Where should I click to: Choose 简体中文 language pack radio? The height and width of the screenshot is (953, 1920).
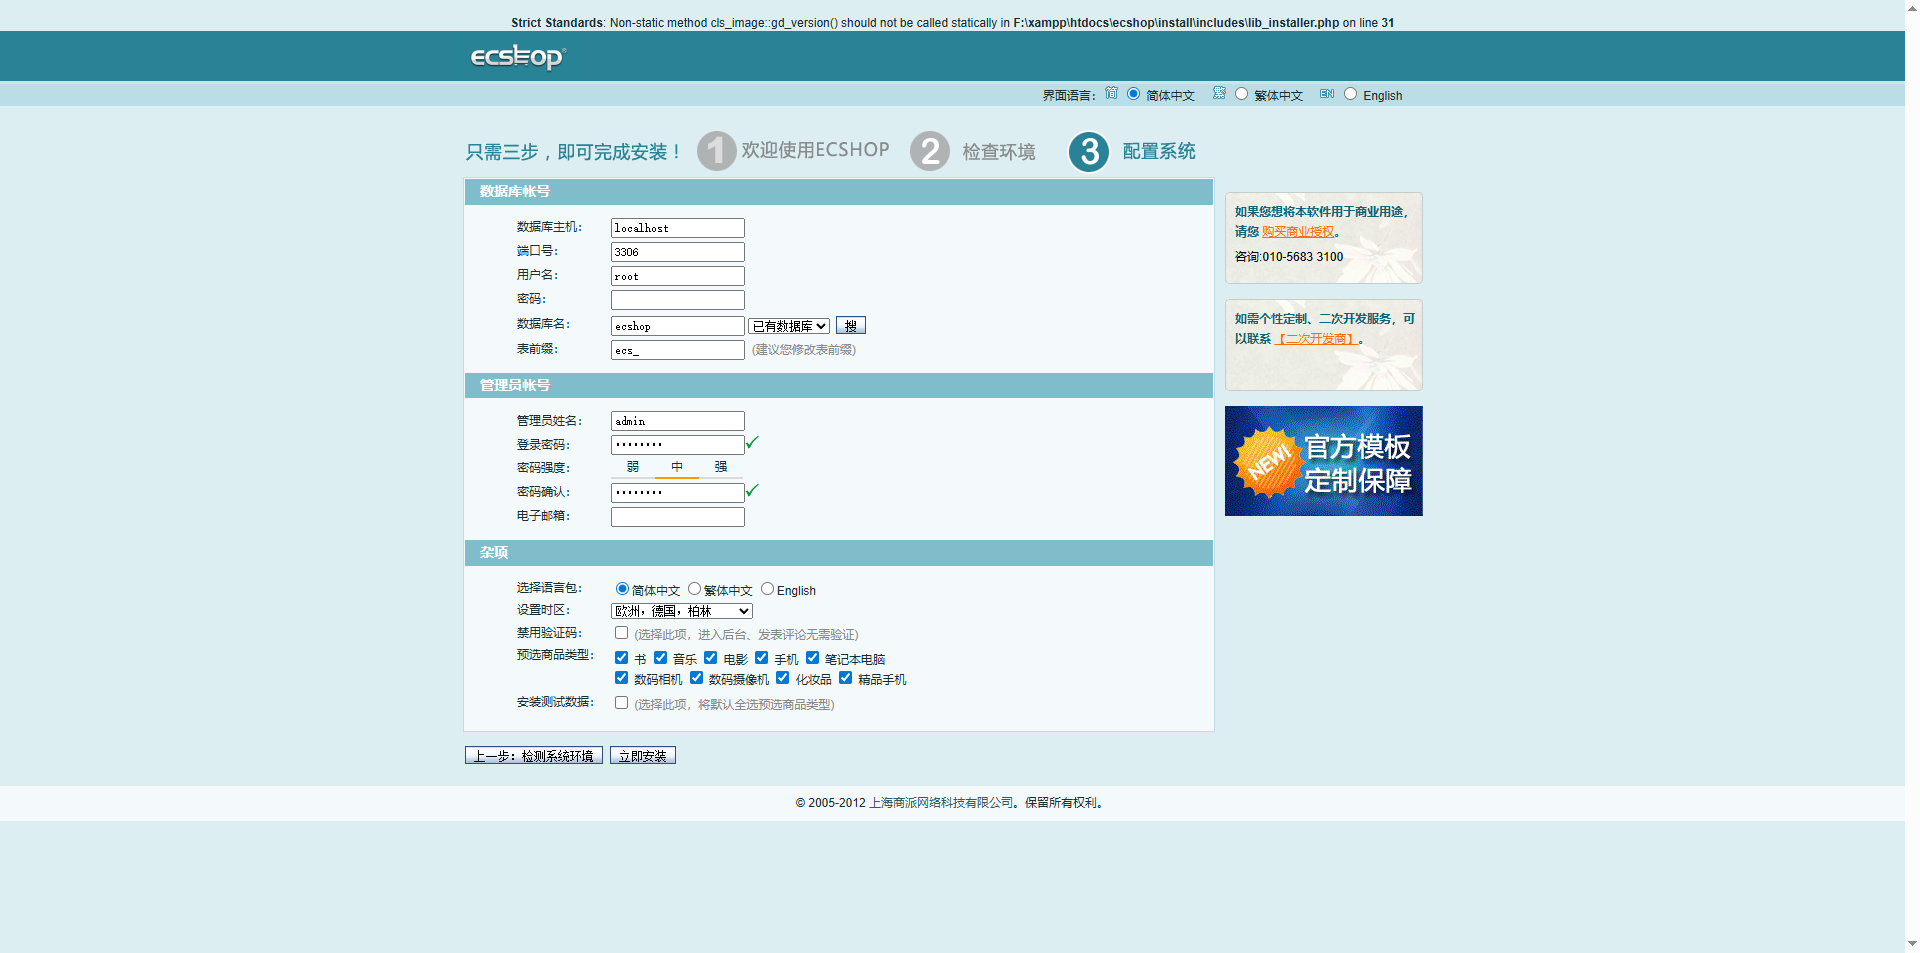click(x=622, y=589)
